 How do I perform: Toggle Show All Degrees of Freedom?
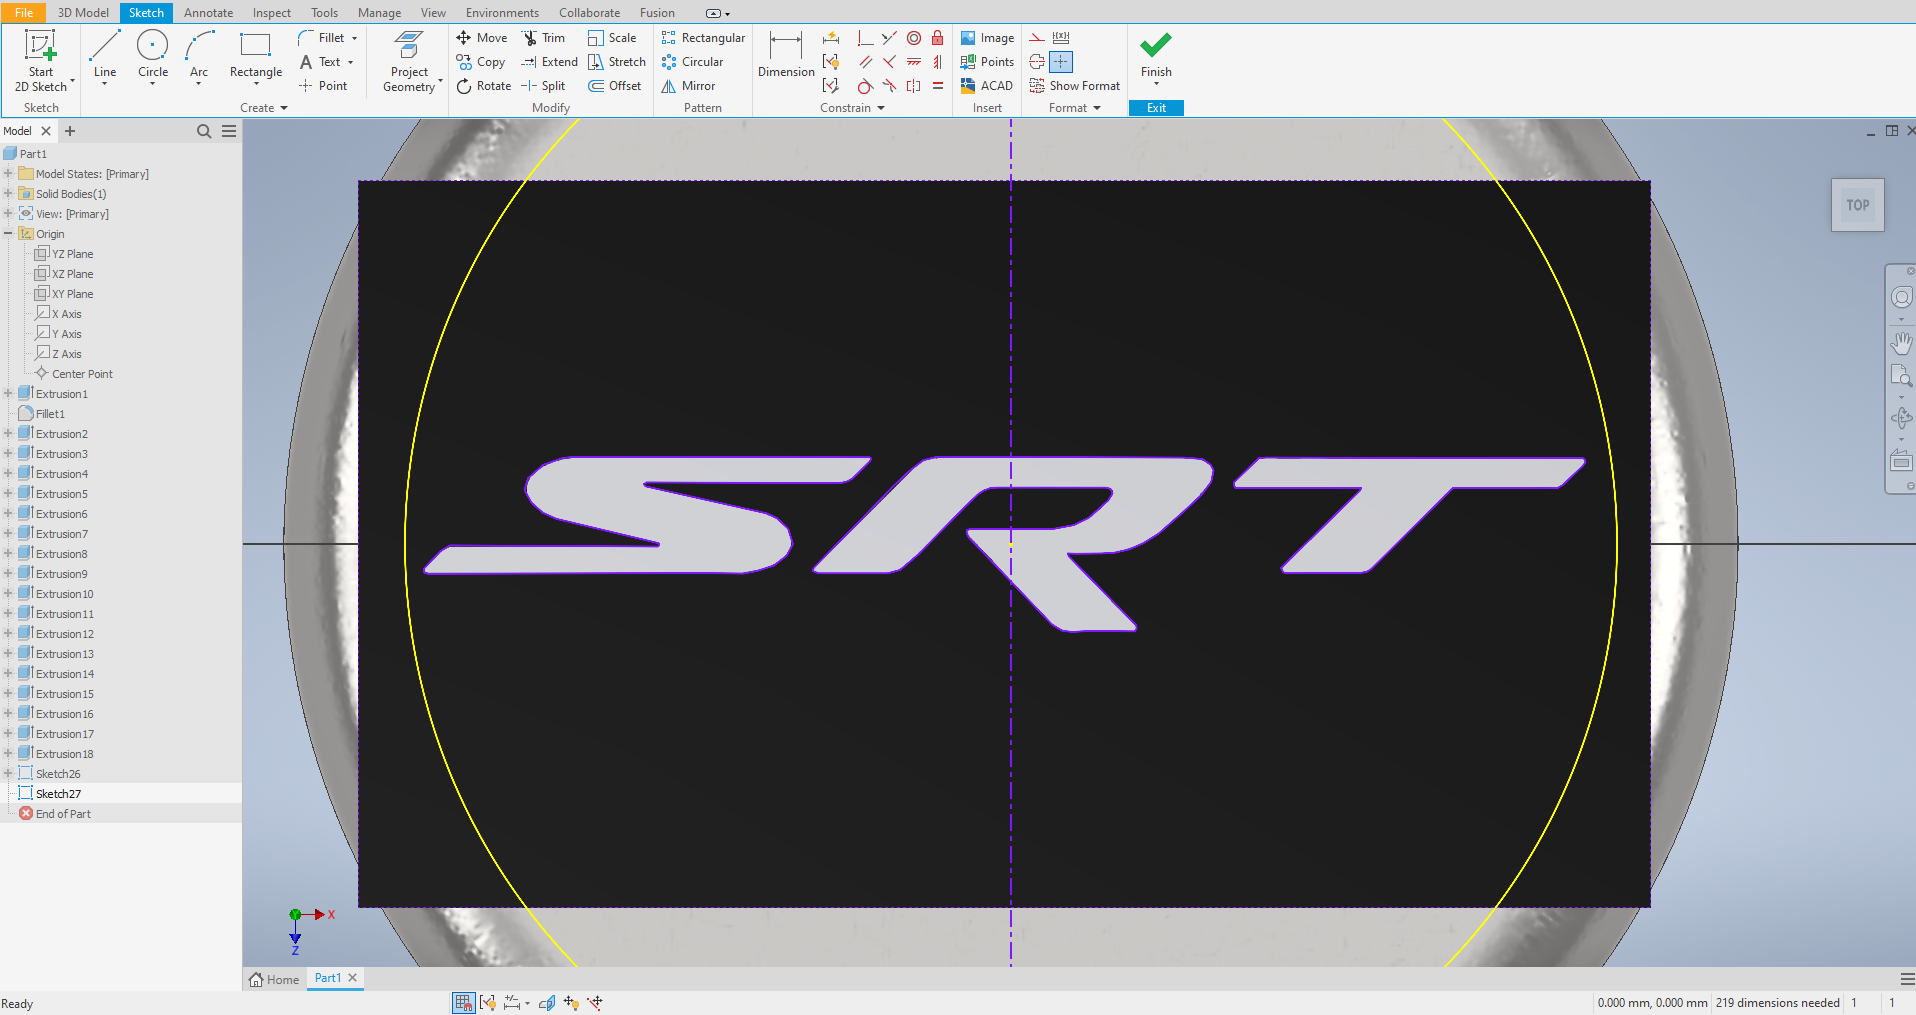571,1002
